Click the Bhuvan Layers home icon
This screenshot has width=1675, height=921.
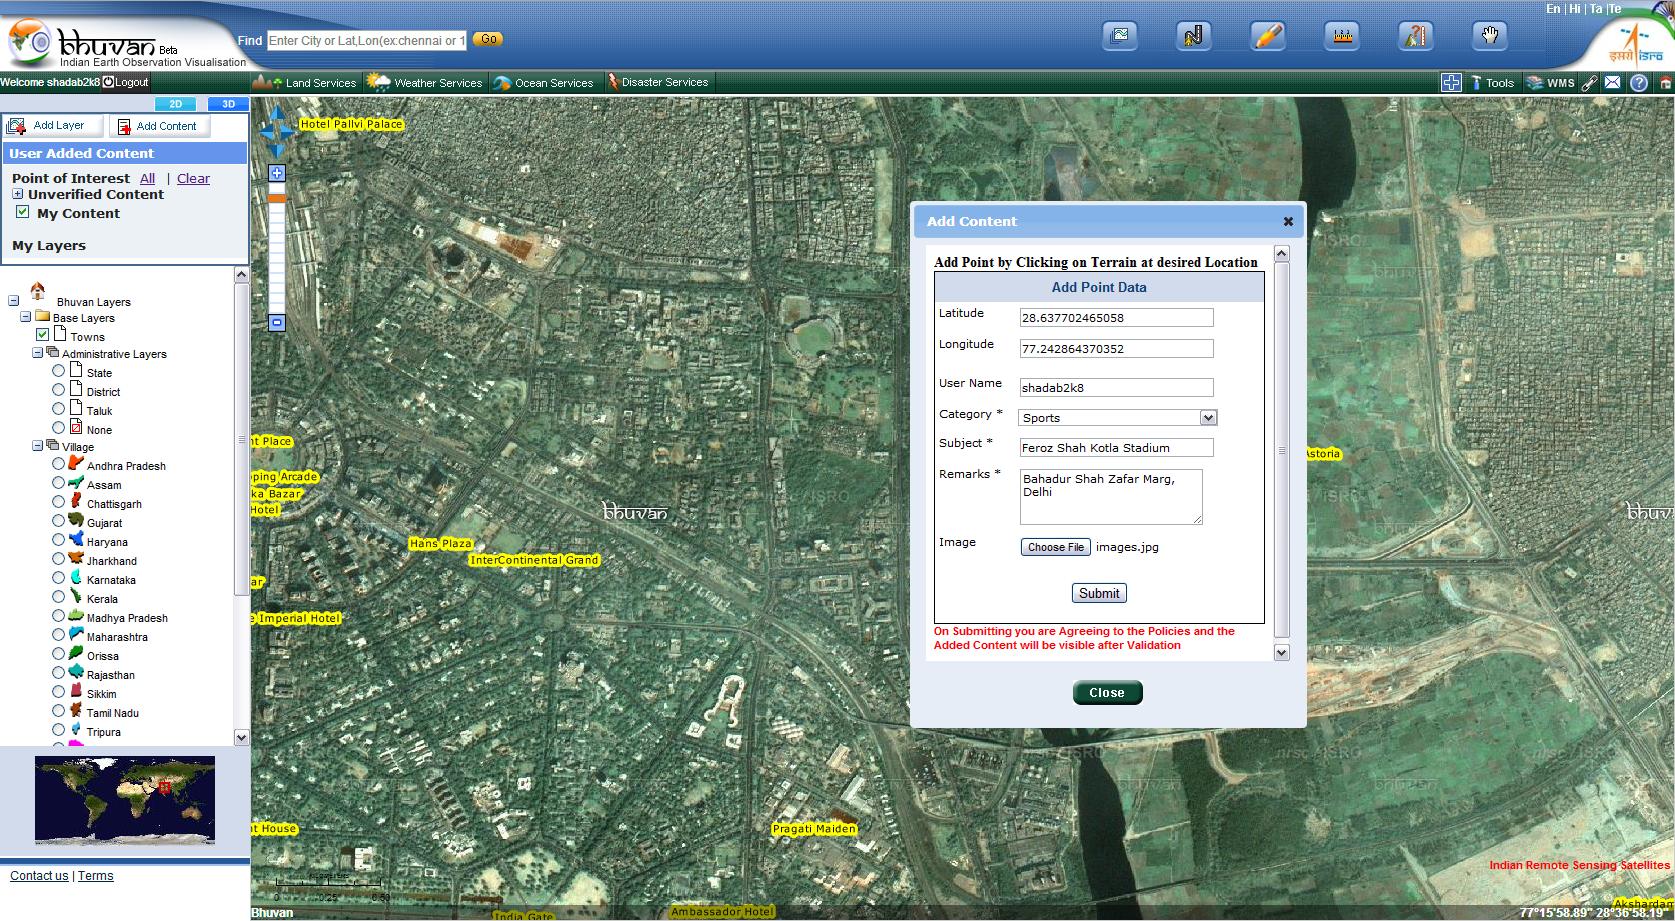(x=37, y=291)
